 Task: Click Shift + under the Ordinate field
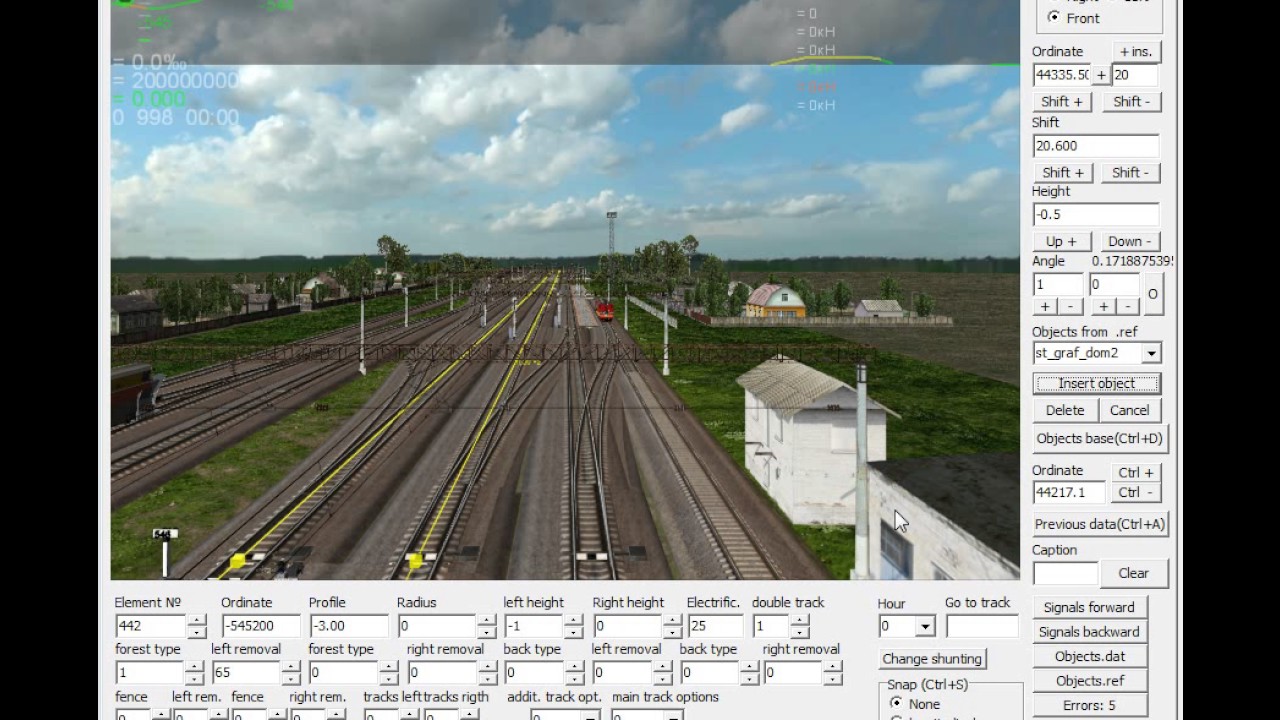pyautogui.click(x=1061, y=101)
